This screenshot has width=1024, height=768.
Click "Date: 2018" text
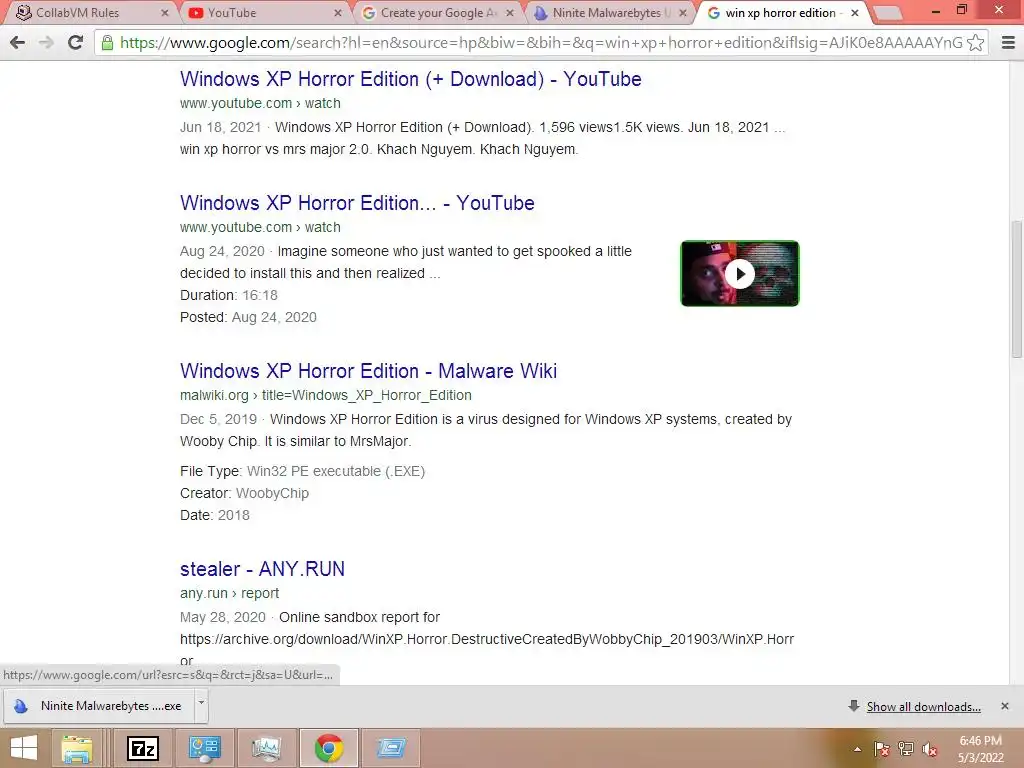tap(215, 515)
